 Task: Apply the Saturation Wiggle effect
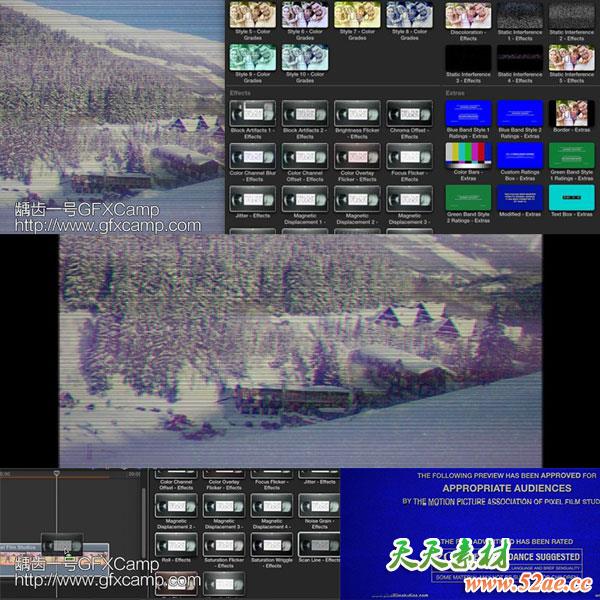(273, 544)
